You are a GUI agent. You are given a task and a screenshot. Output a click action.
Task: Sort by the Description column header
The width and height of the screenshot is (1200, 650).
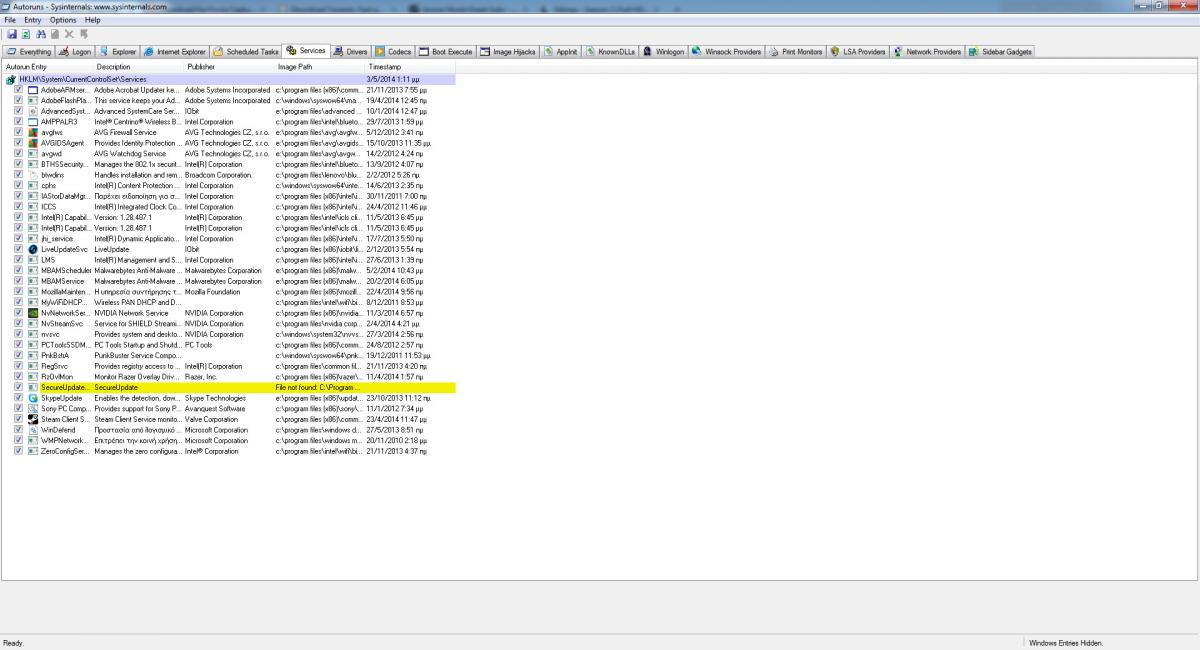click(139, 66)
